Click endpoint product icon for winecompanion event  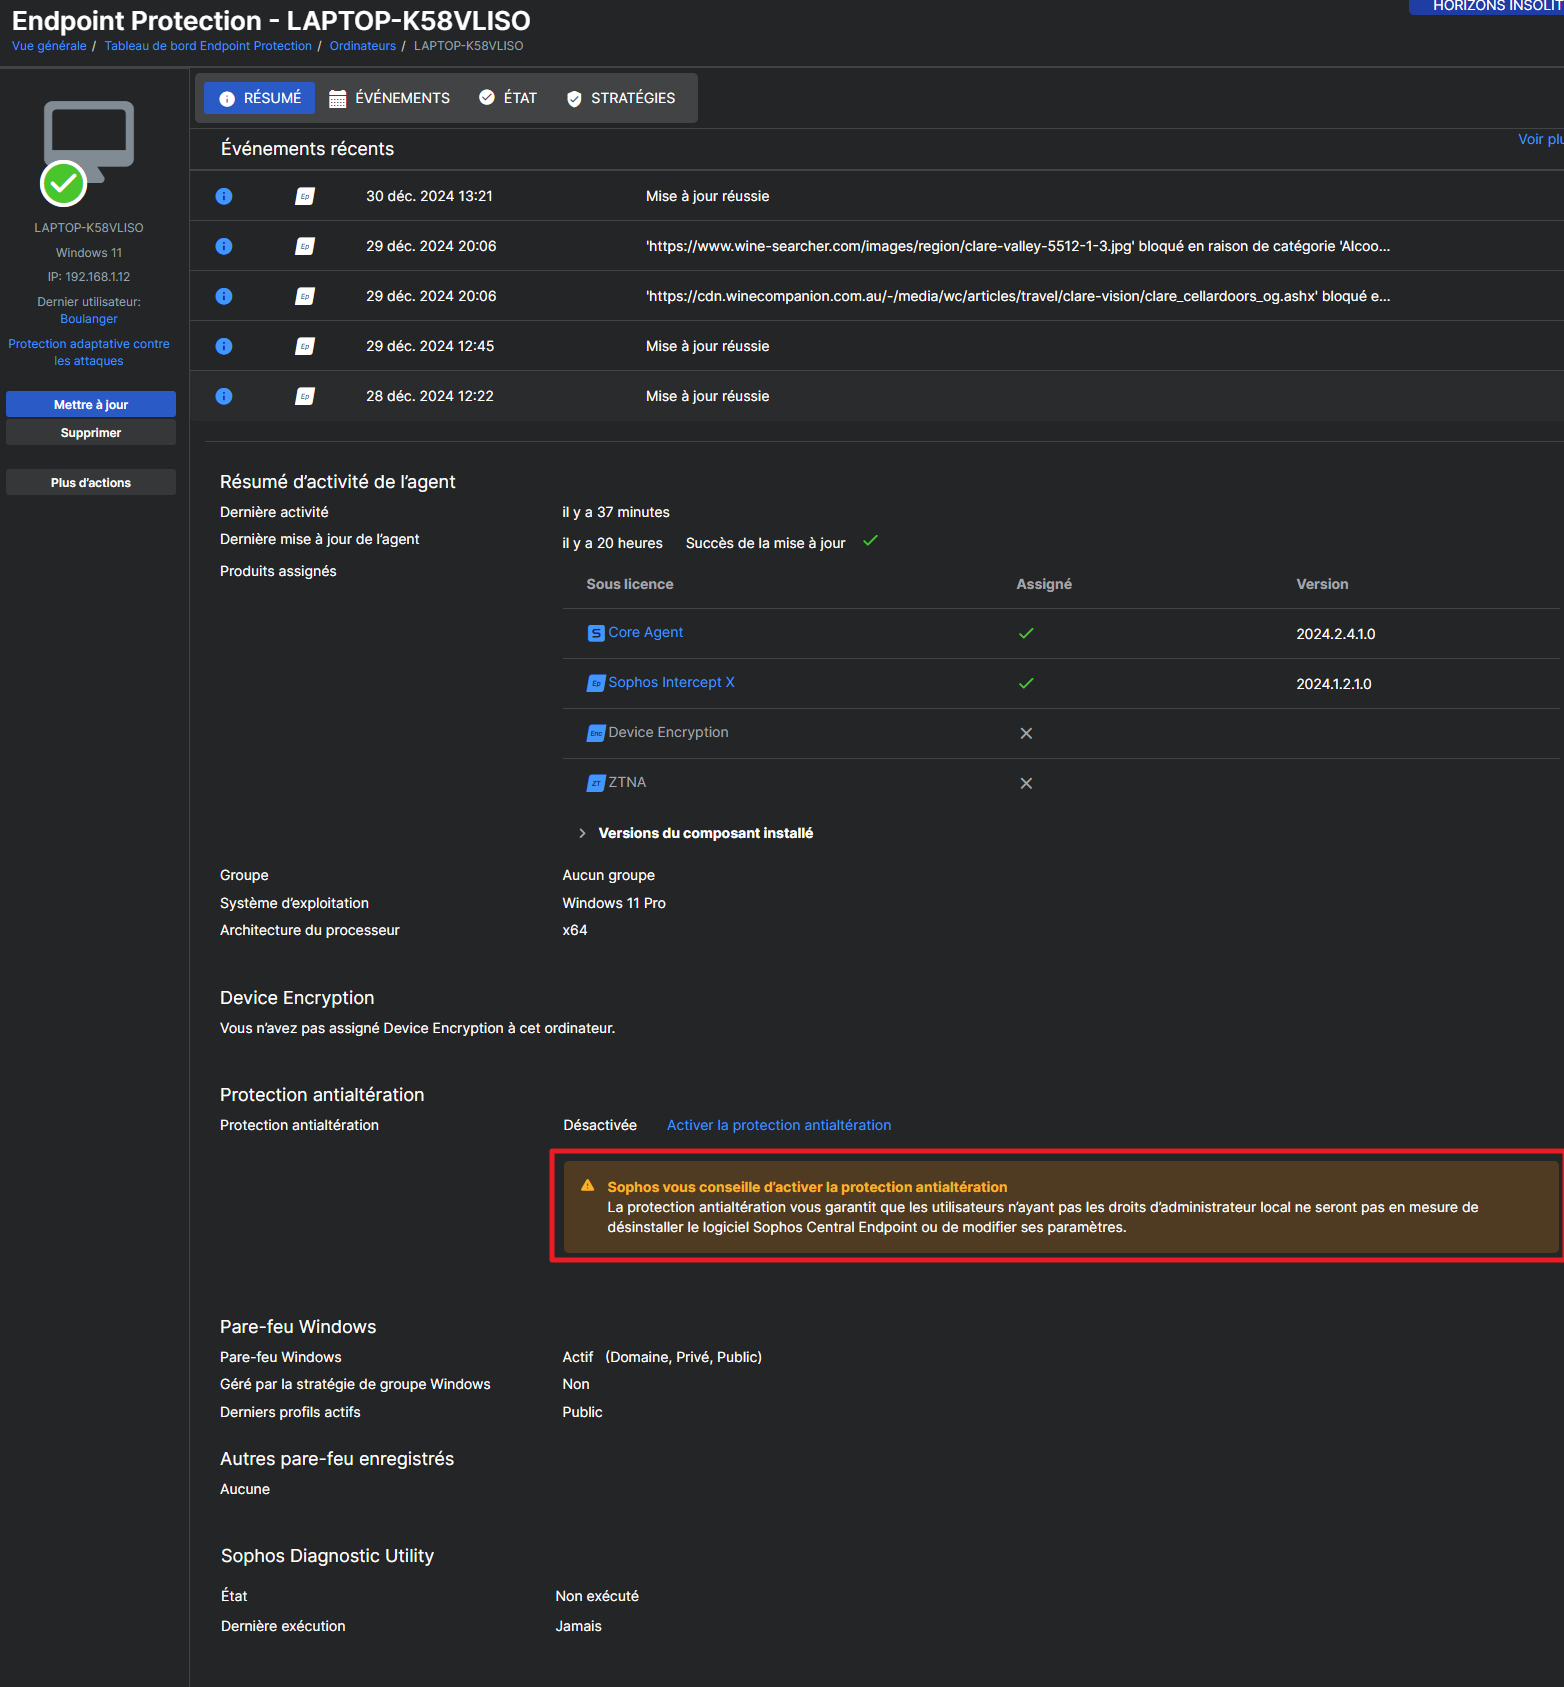tap(305, 296)
